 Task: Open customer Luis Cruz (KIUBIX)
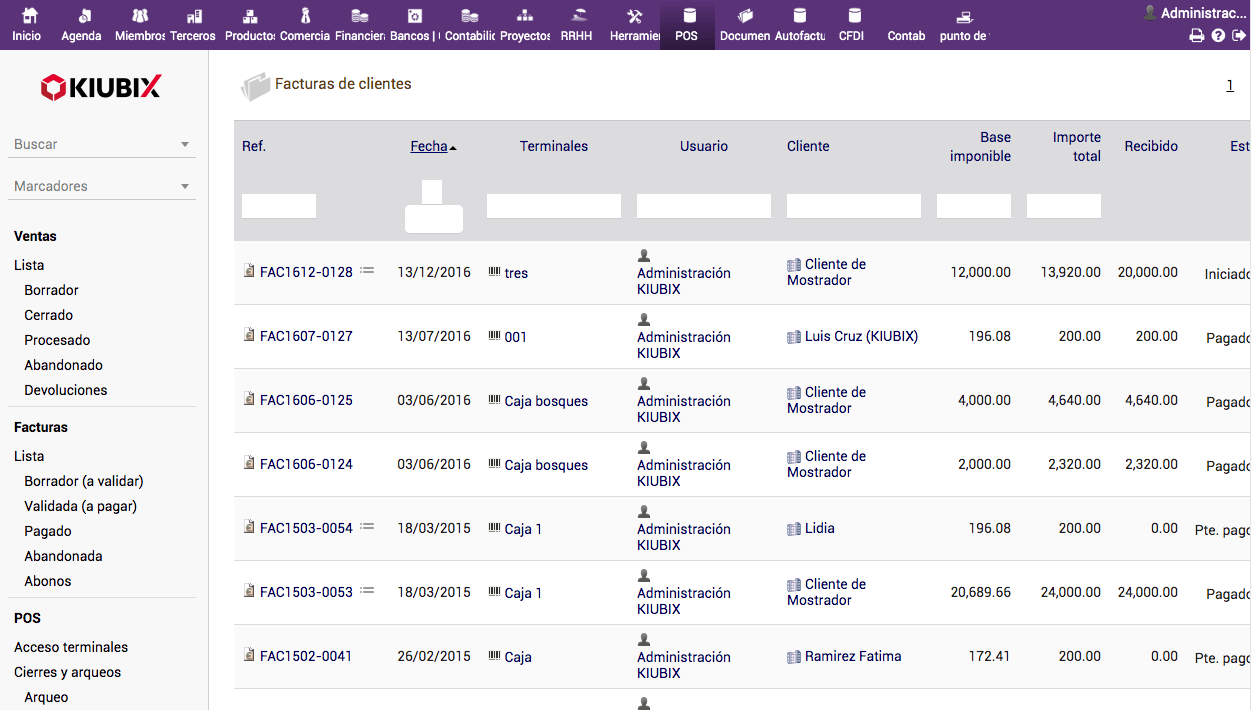tap(861, 336)
